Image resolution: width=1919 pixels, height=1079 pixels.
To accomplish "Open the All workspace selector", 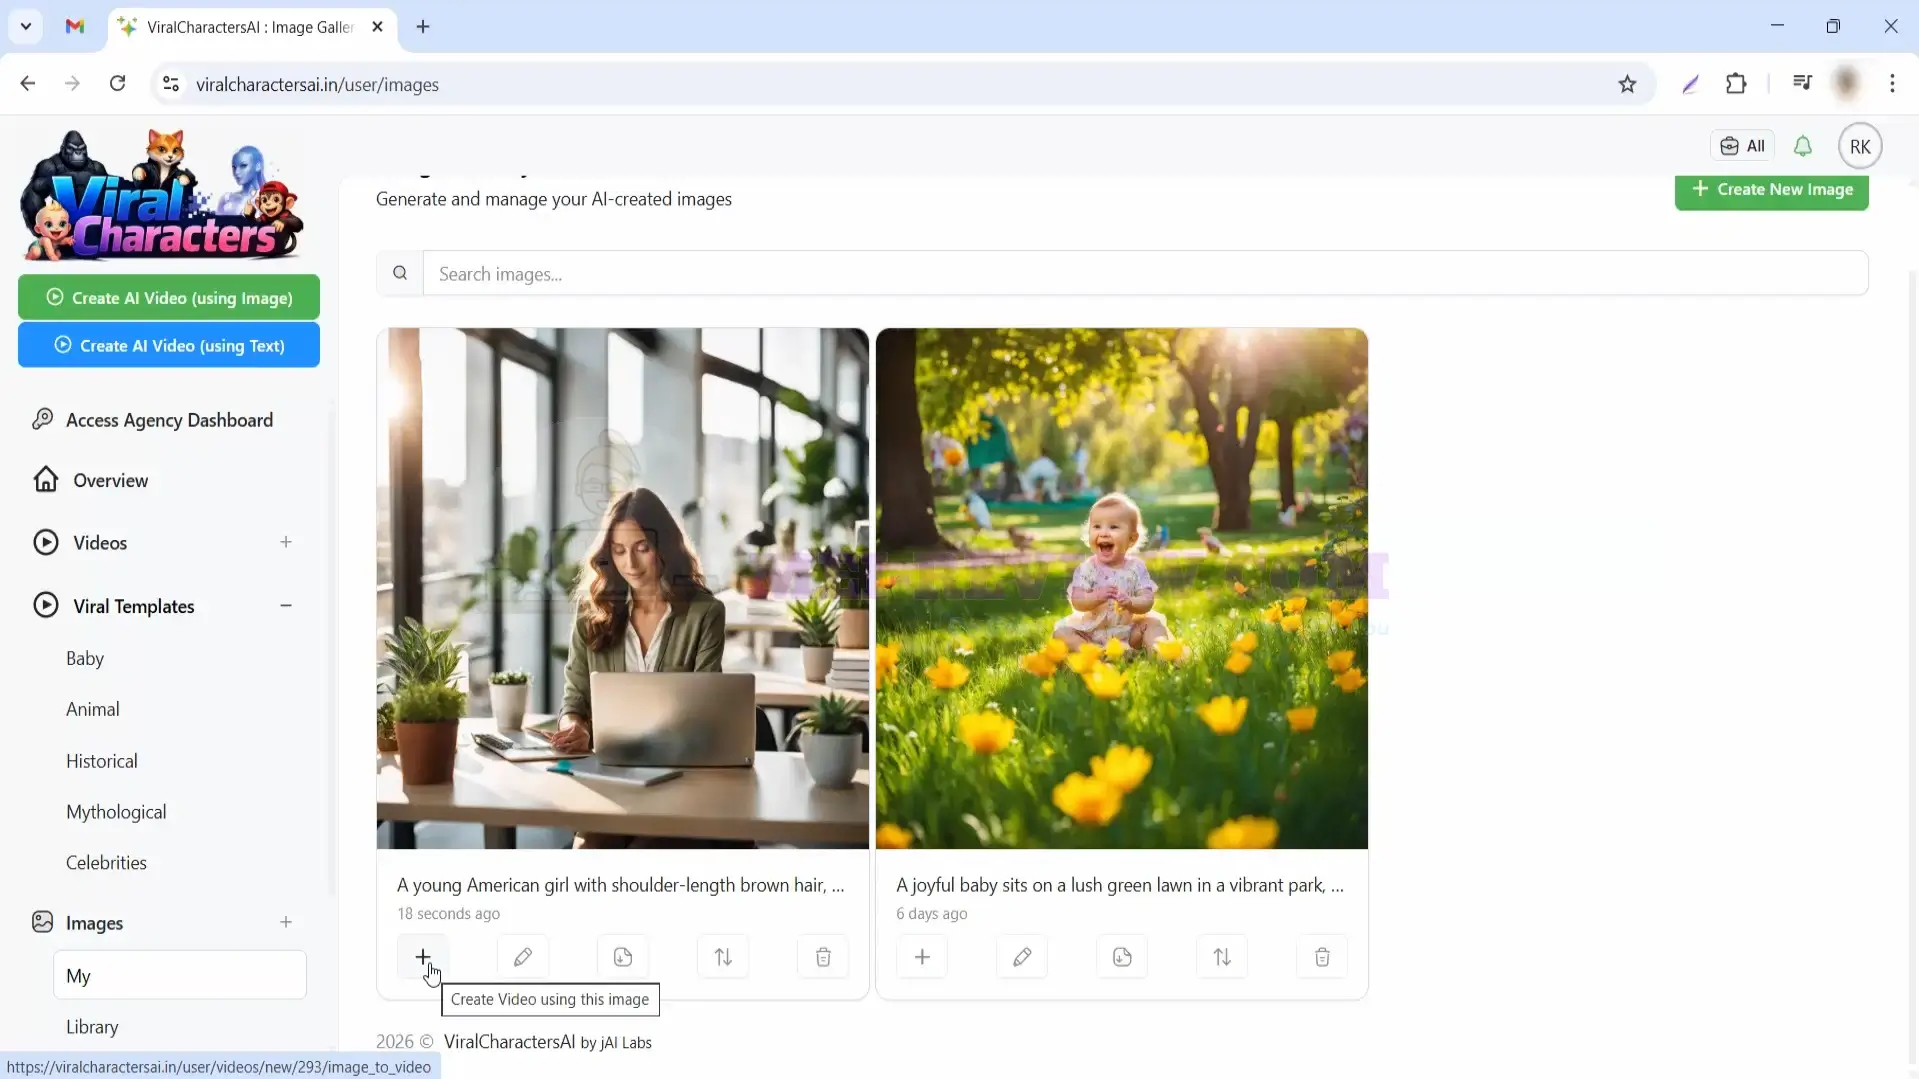I will coord(1742,146).
